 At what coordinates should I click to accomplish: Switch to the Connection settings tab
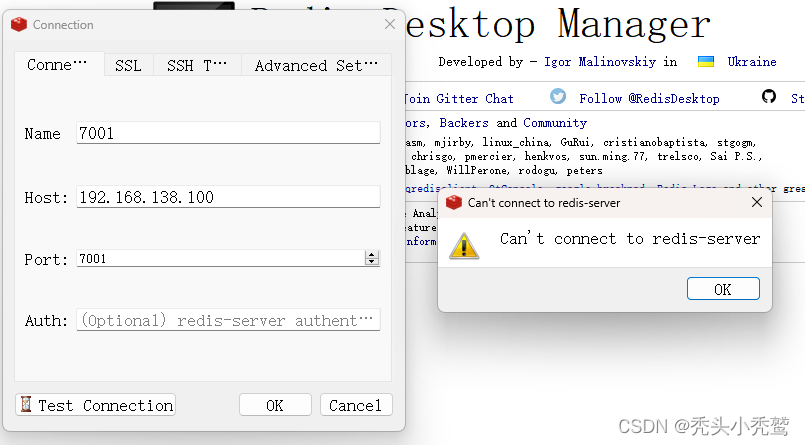coord(59,65)
